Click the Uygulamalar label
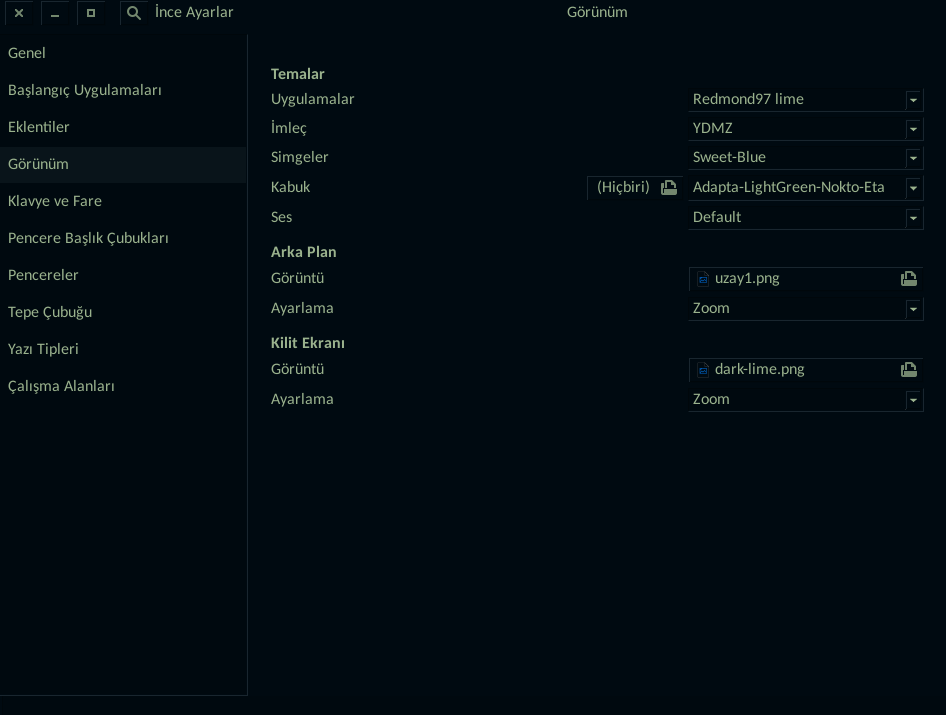The image size is (946, 715). 313,100
